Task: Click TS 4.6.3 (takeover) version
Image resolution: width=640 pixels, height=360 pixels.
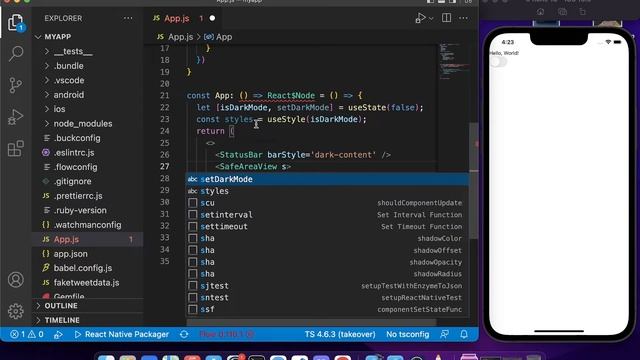Action: (x=340, y=334)
